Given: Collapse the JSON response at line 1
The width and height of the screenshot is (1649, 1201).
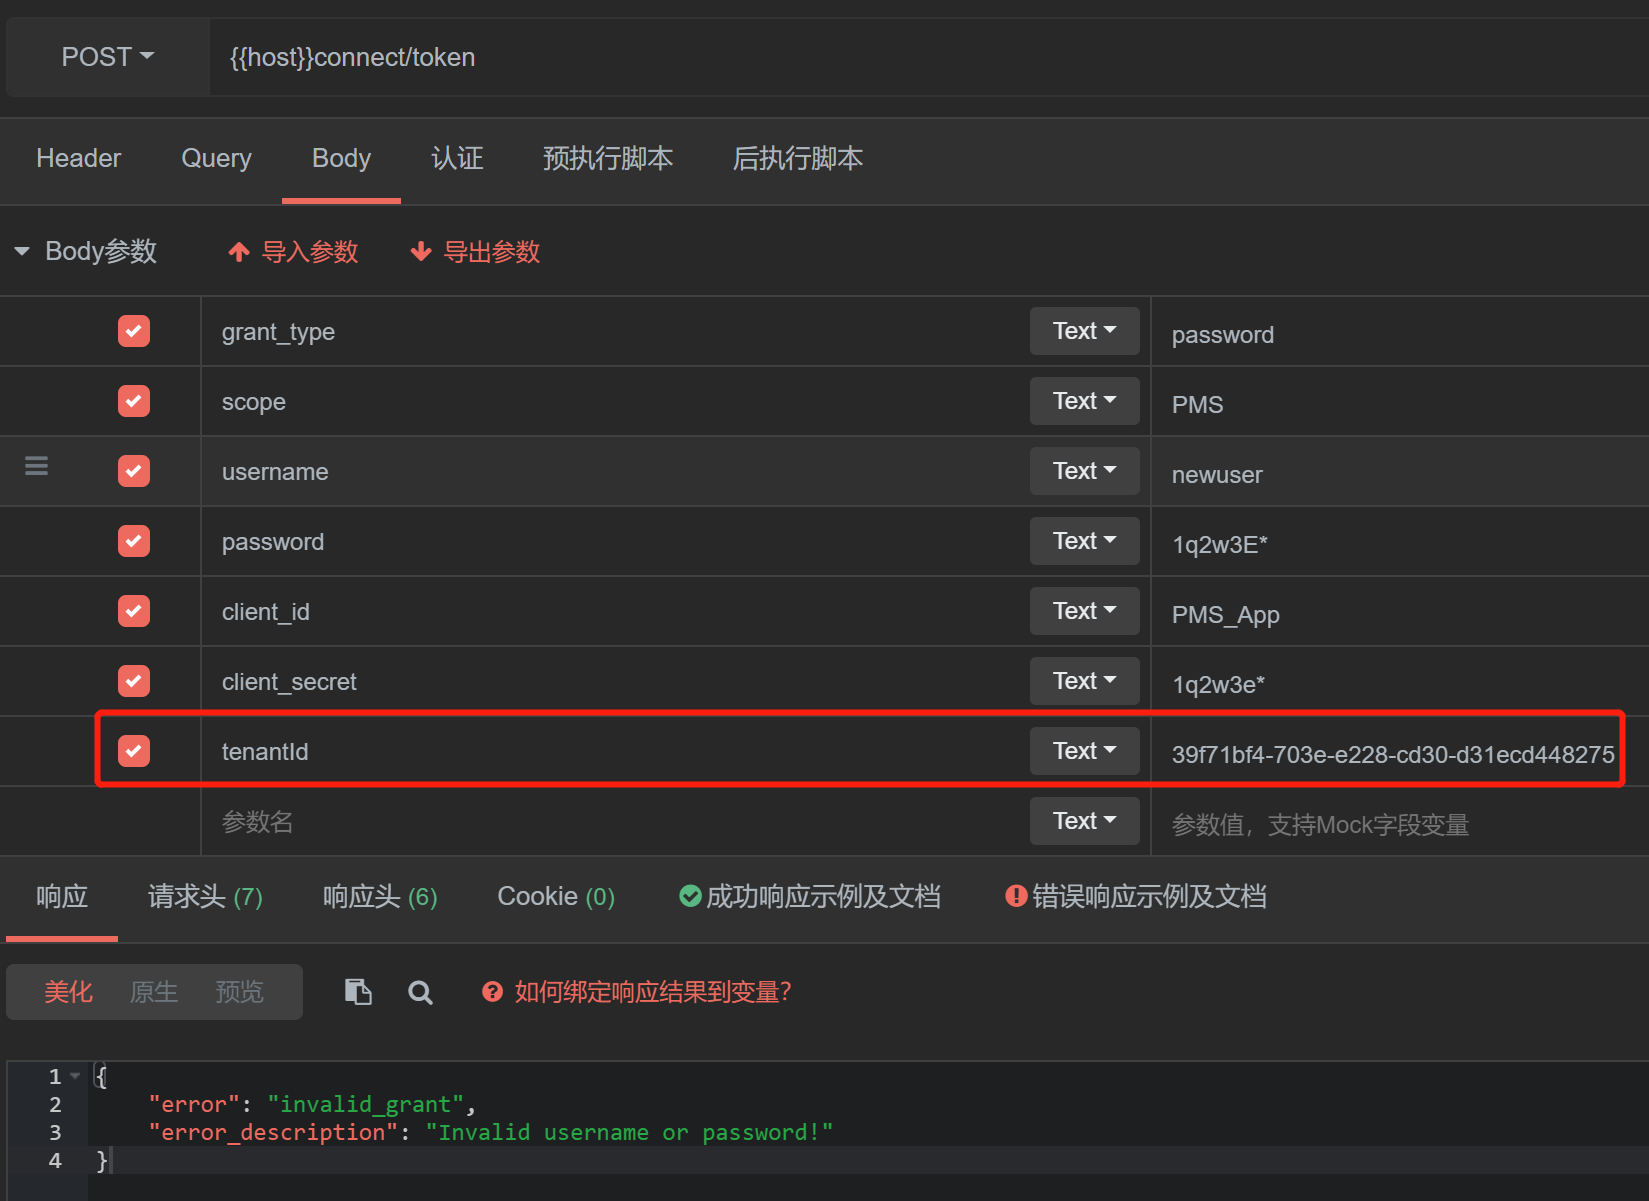Looking at the screenshot, I should [x=73, y=1075].
